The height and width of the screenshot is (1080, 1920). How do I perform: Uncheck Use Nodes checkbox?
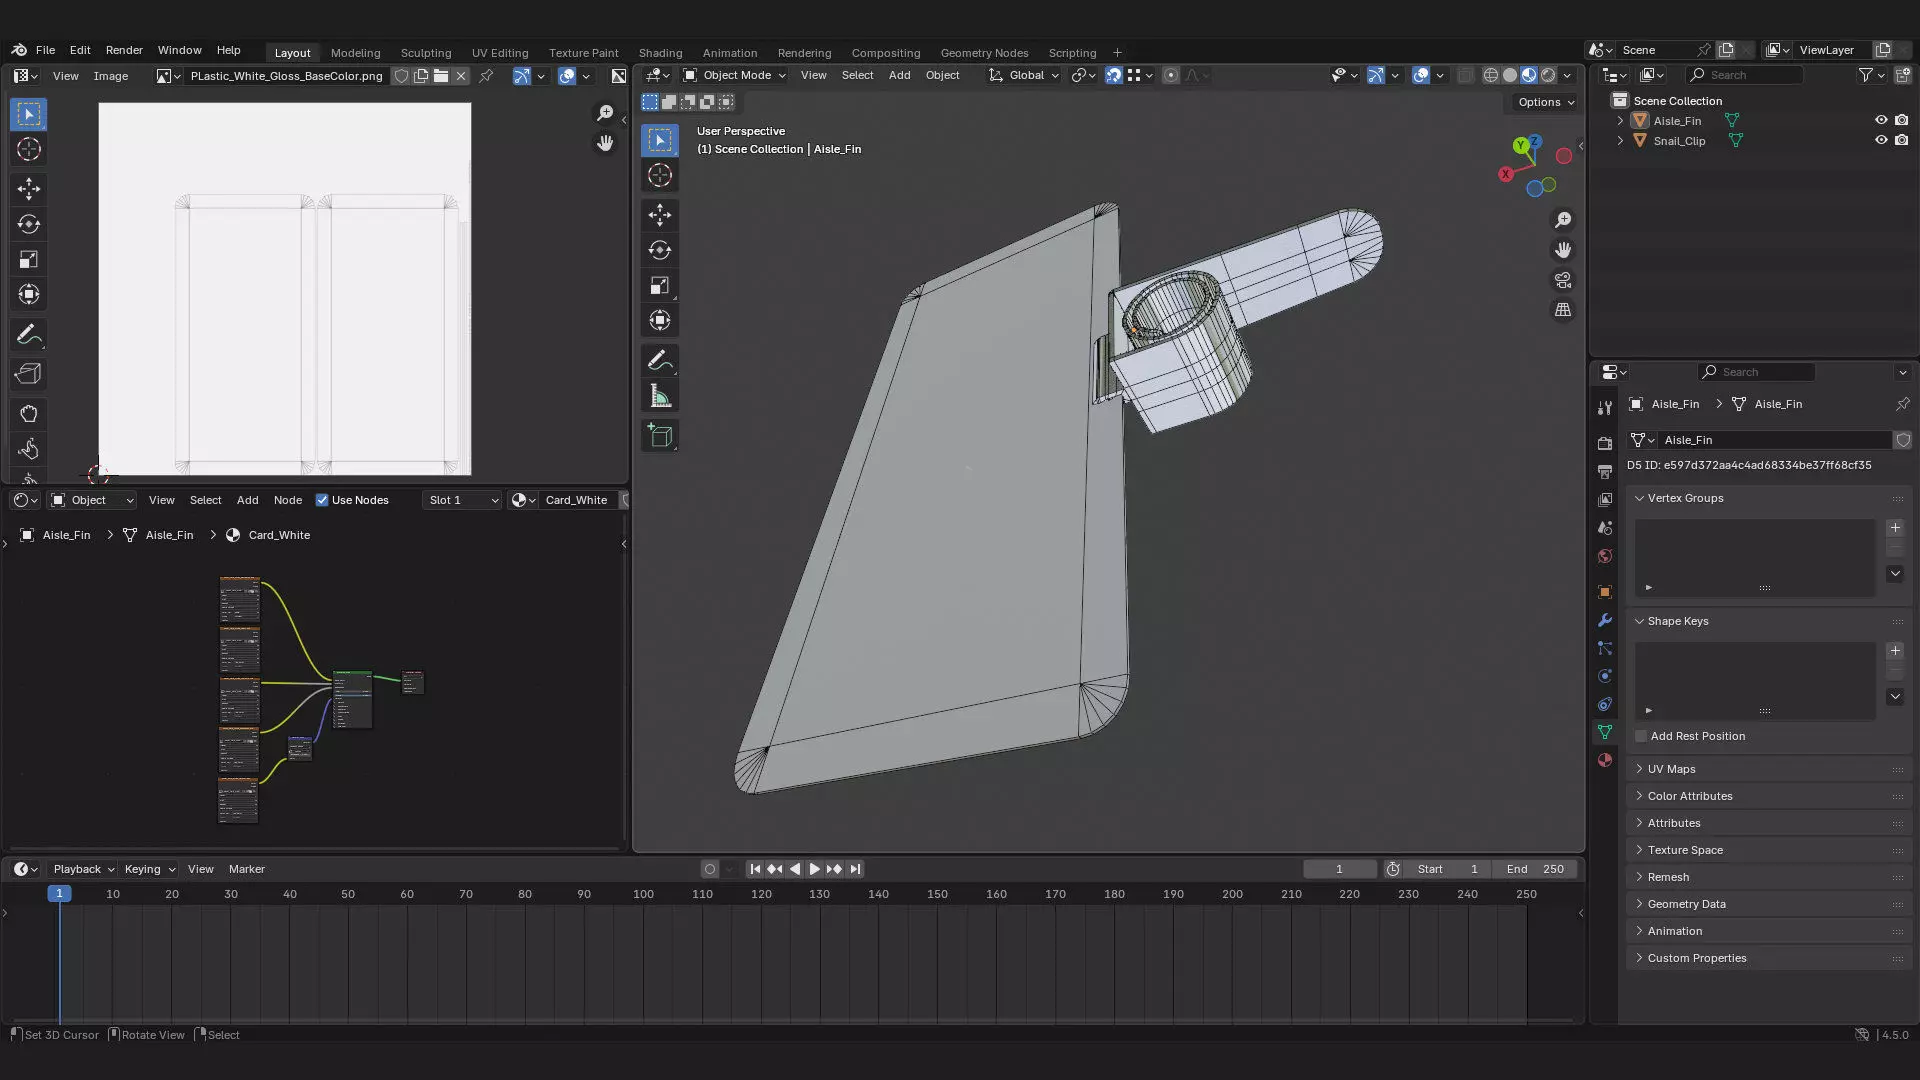tap(322, 500)
